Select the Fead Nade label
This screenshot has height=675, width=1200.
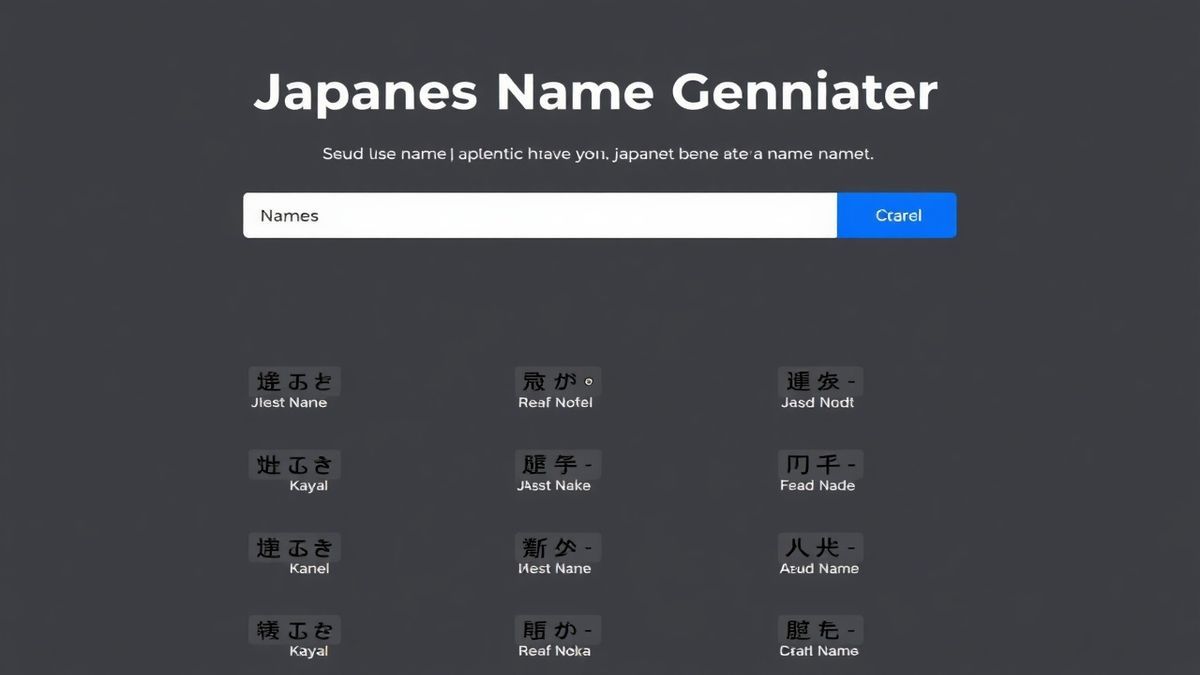click(x=818, y=485)
